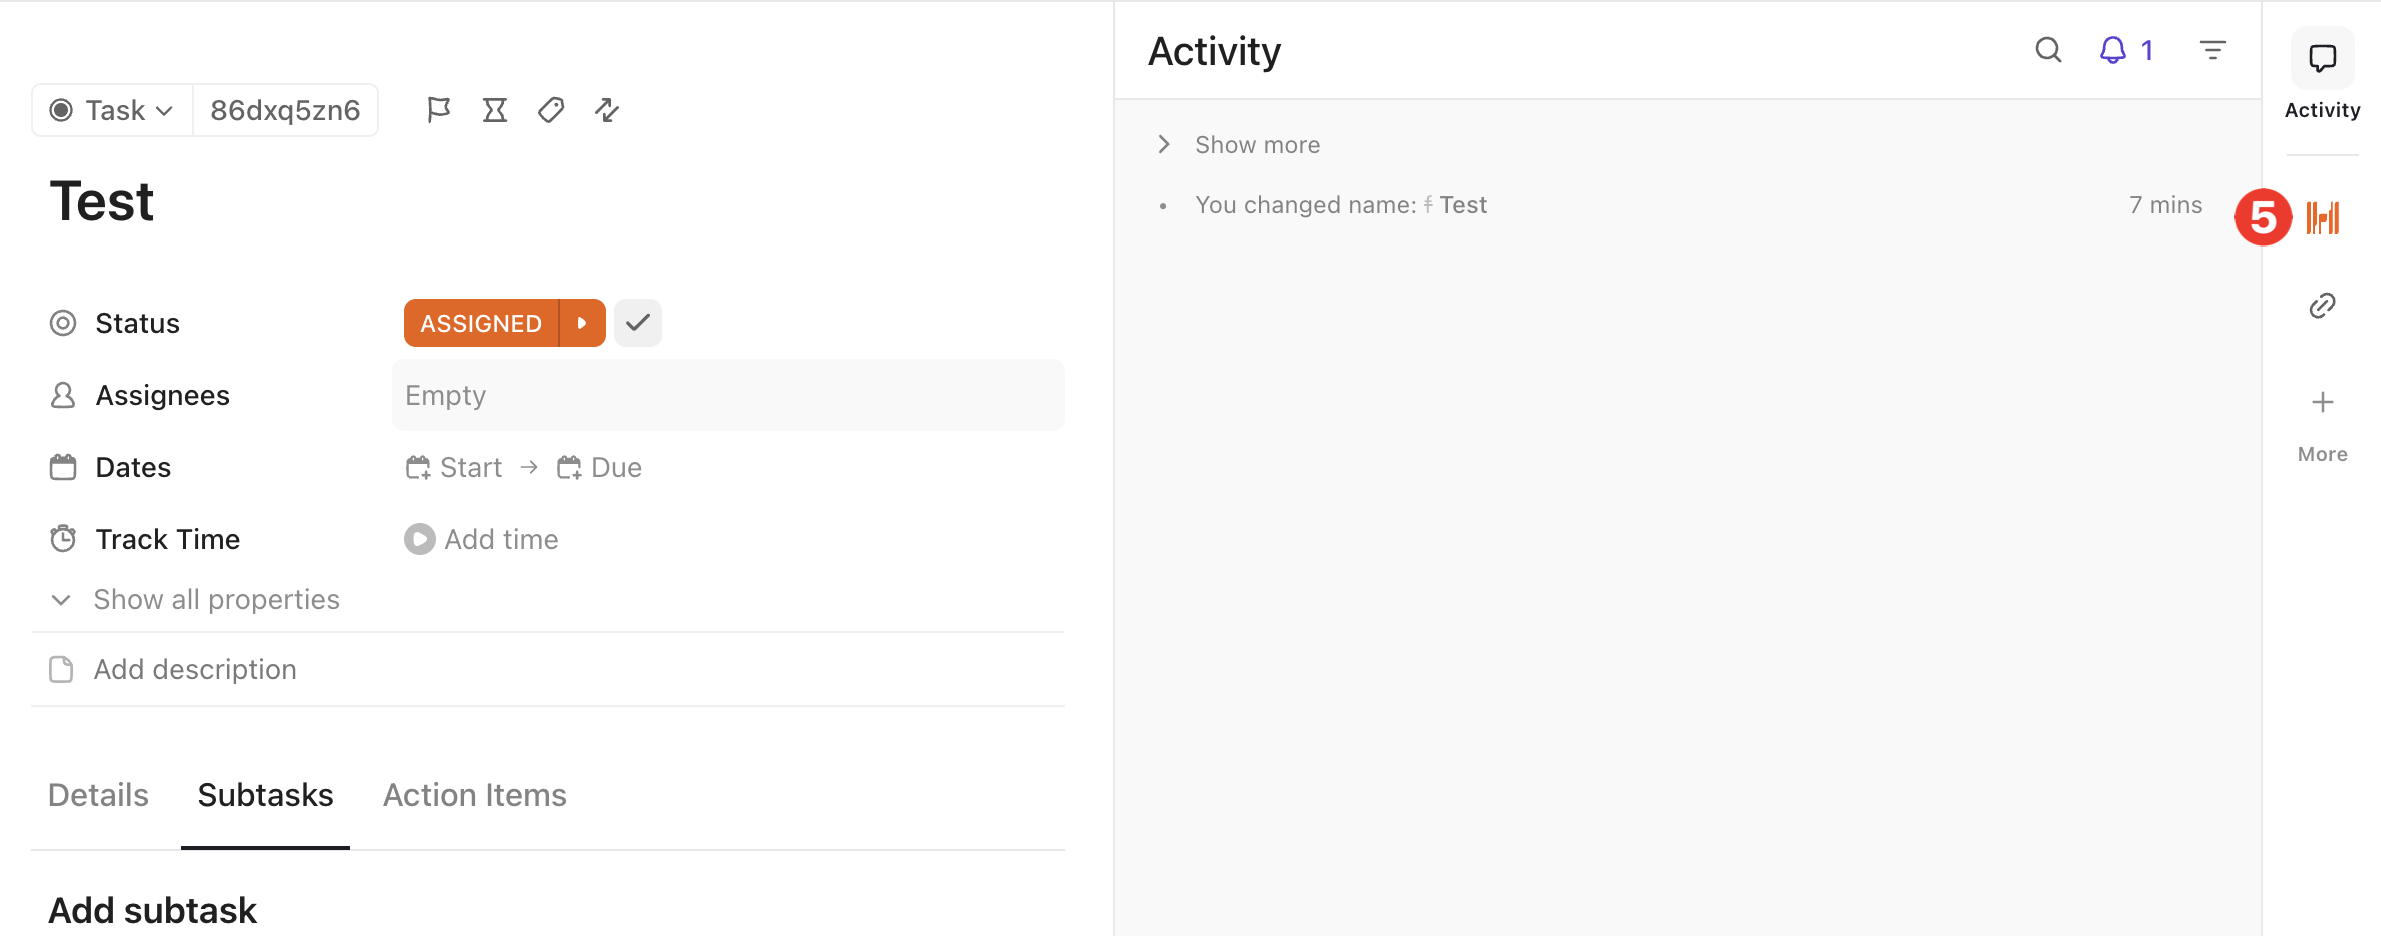The height and width of the screenshot is (936, 2381).
Task: Click the relationships arrows icon
Action: pos(607,110)
